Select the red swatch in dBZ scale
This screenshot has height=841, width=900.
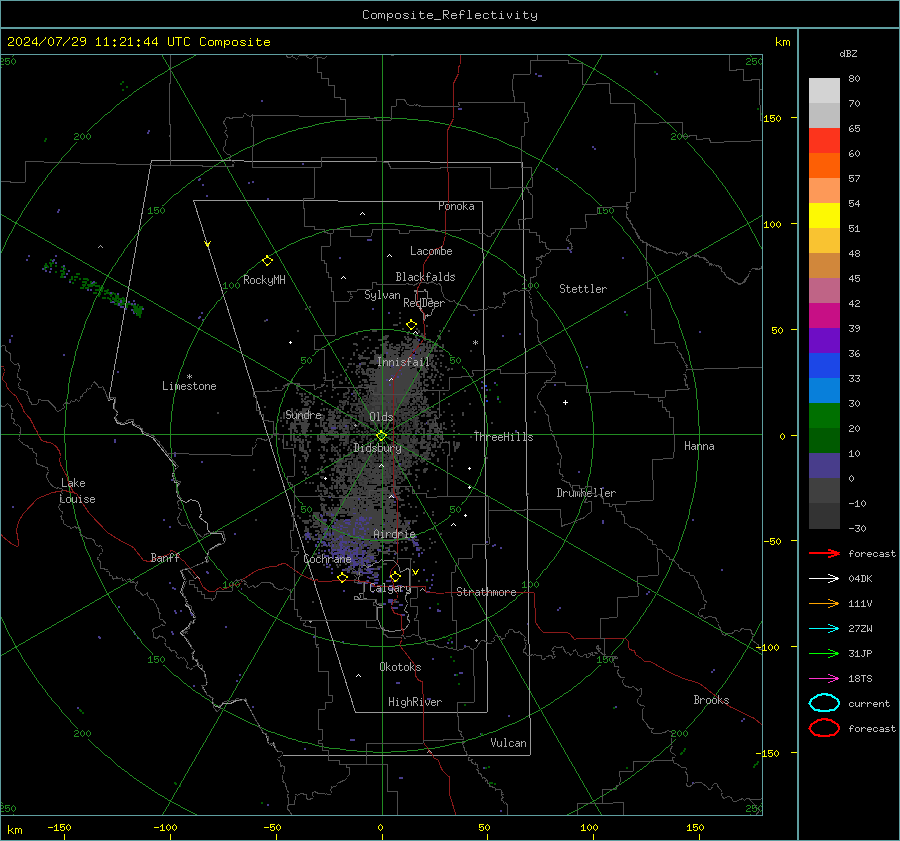[824, 140]
